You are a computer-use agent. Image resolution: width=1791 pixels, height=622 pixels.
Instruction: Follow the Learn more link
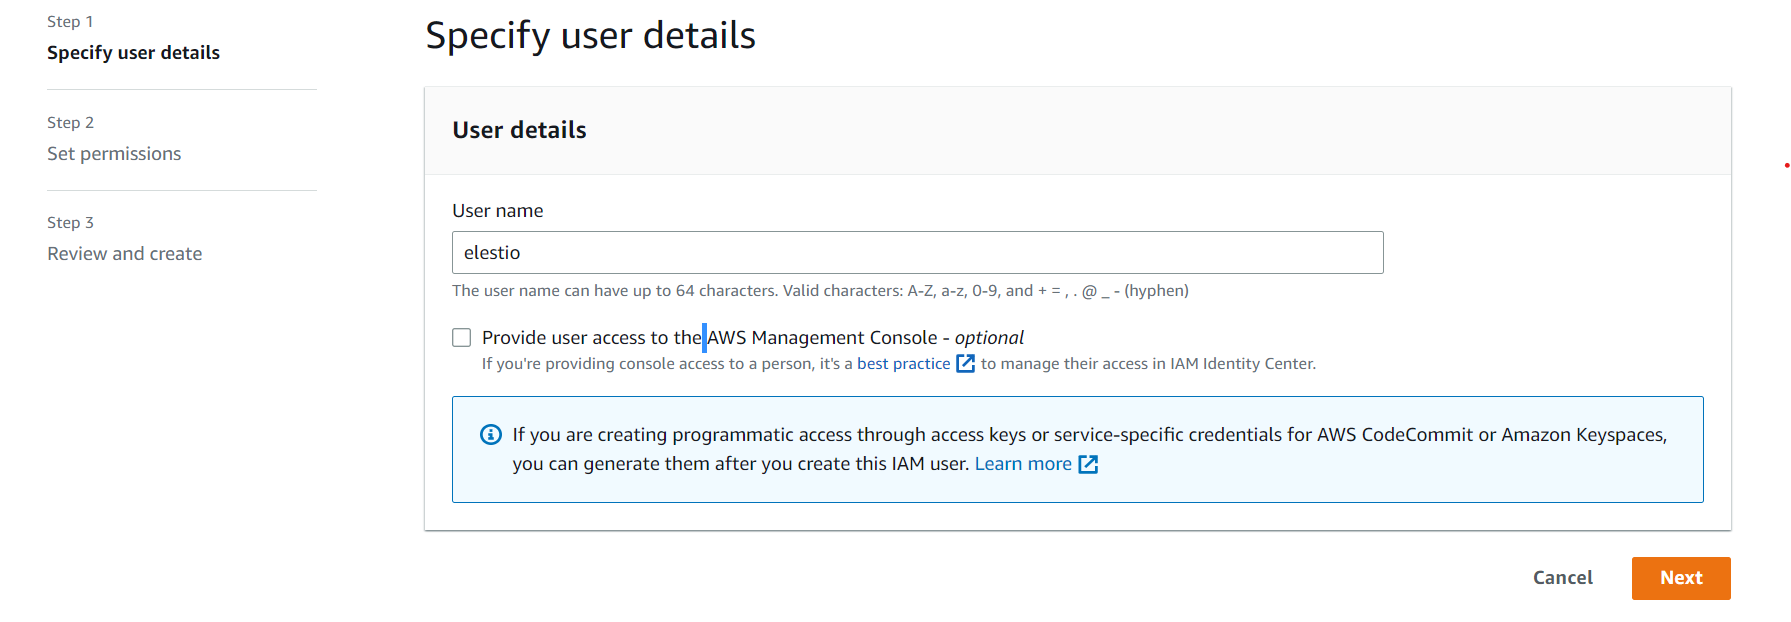point(1022,464)
